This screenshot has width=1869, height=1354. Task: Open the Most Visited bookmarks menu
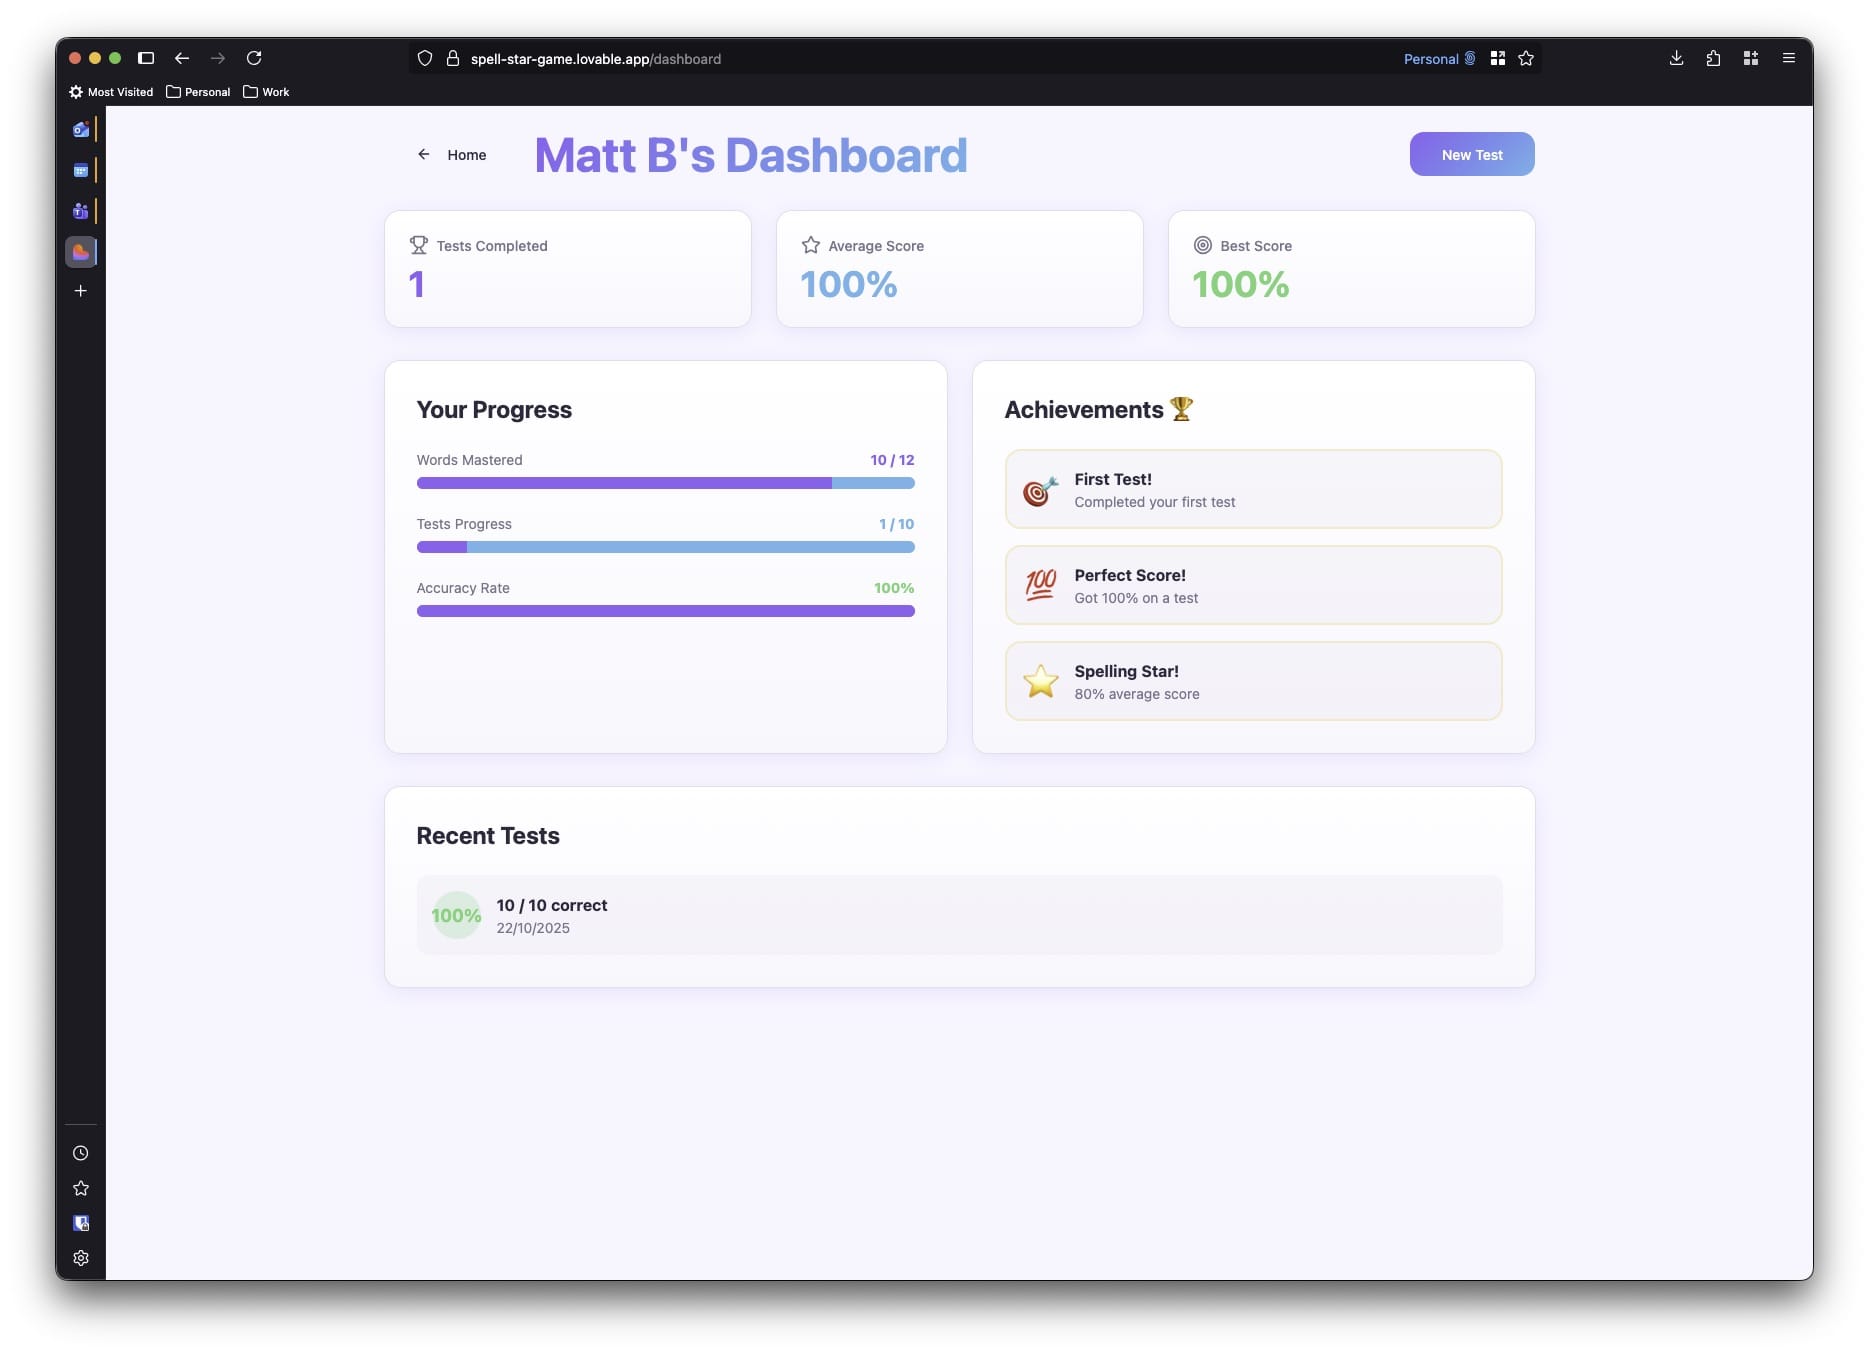coord(111,92)
